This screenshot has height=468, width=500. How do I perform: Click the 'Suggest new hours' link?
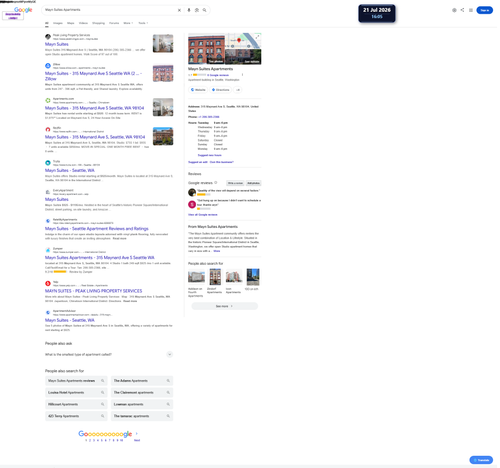[211, 156]
